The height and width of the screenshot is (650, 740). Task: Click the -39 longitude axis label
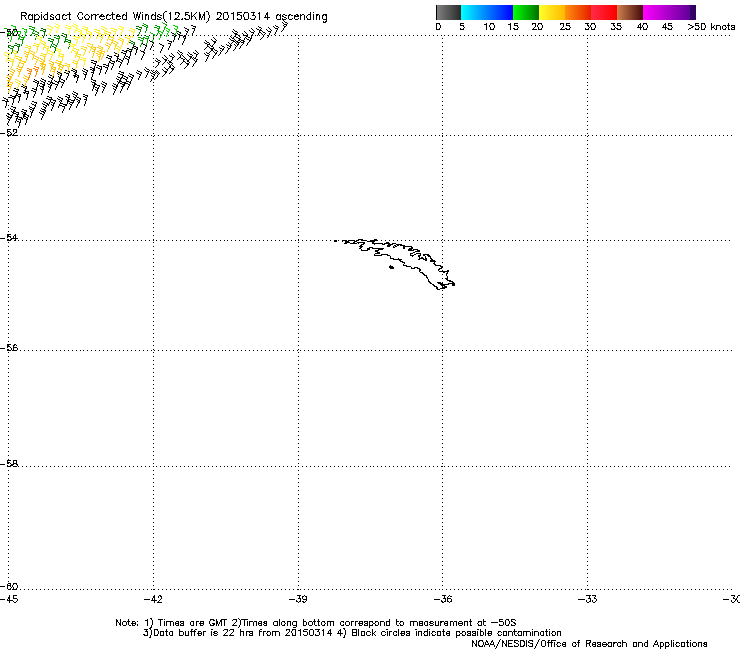[298, 599]
